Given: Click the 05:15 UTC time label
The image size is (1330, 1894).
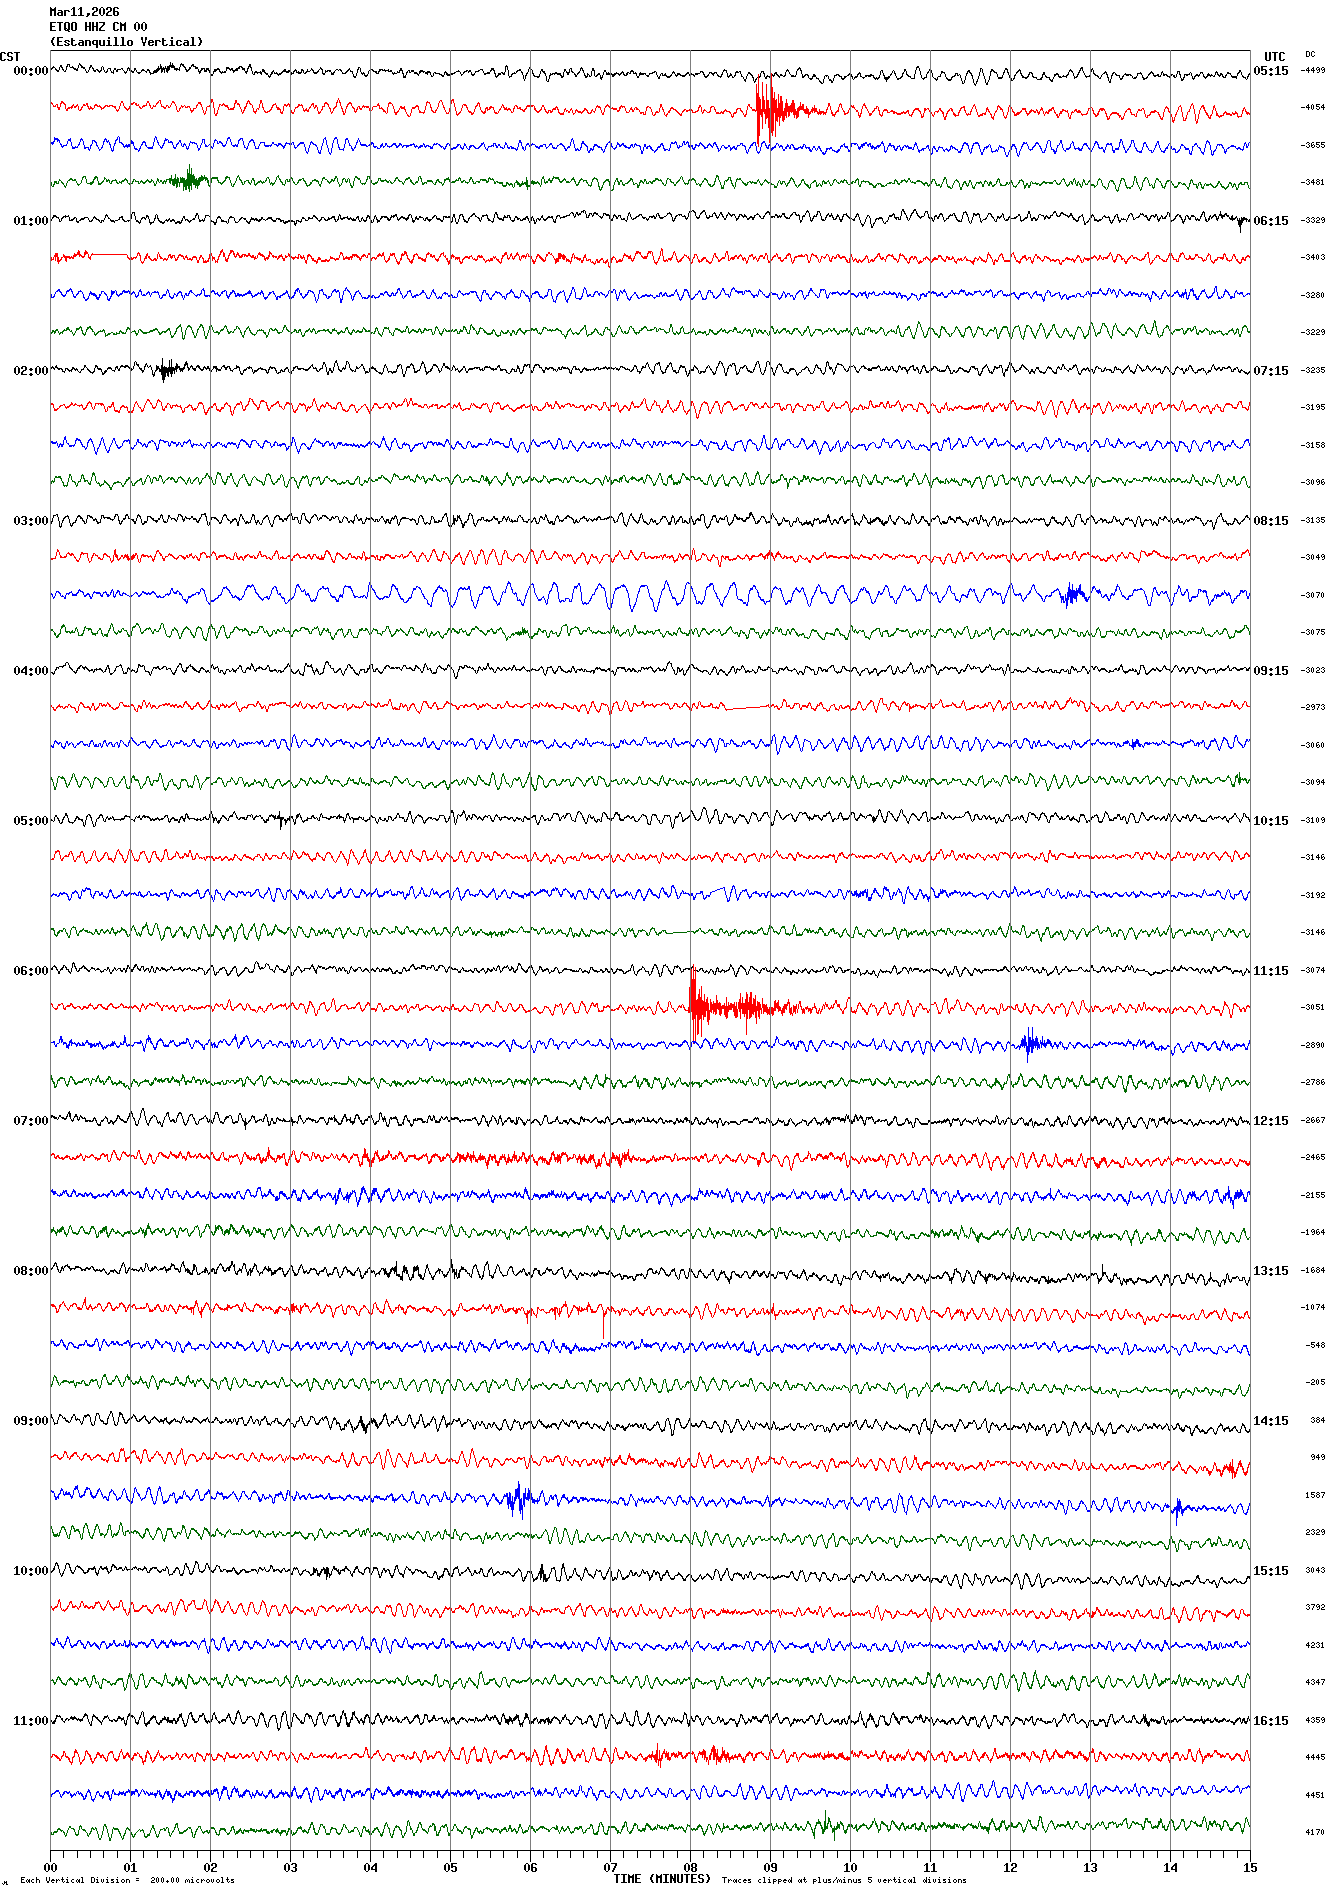Looking at the screenshot, I should pos(1271,71).
